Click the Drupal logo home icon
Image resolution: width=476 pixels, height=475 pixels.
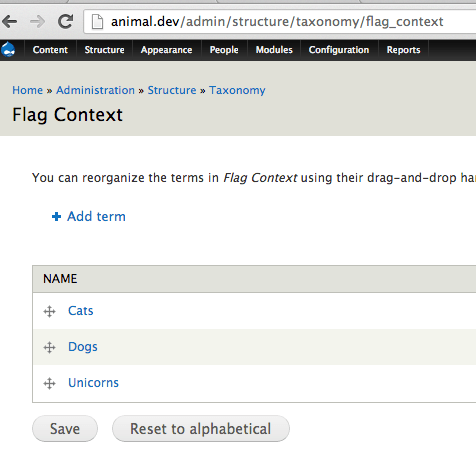tap(8, 50)
